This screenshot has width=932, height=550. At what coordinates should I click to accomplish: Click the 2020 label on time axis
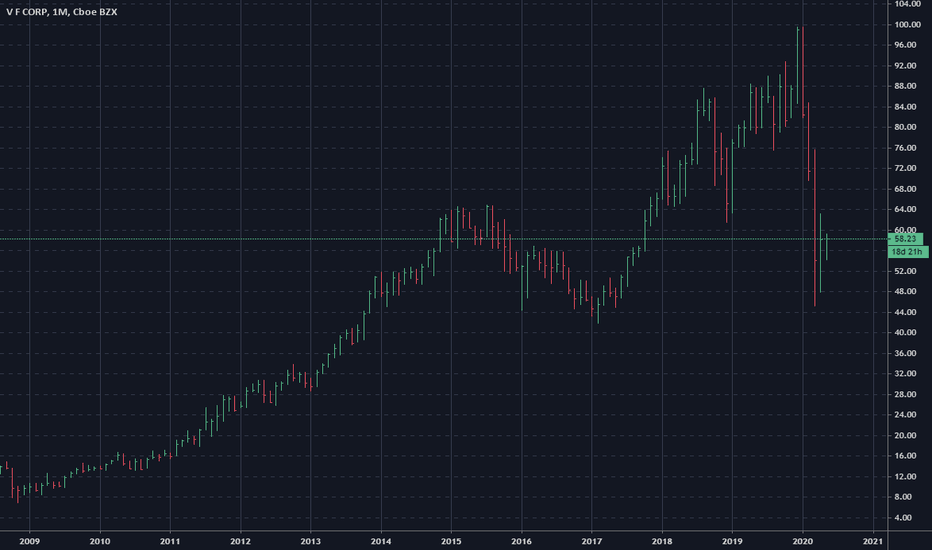pos(802,541)
